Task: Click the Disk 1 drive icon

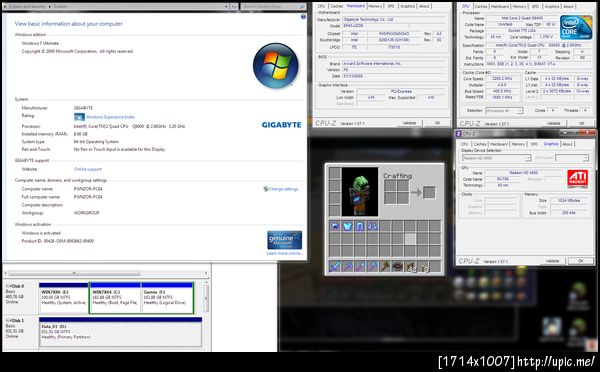Action: (8, 320)
